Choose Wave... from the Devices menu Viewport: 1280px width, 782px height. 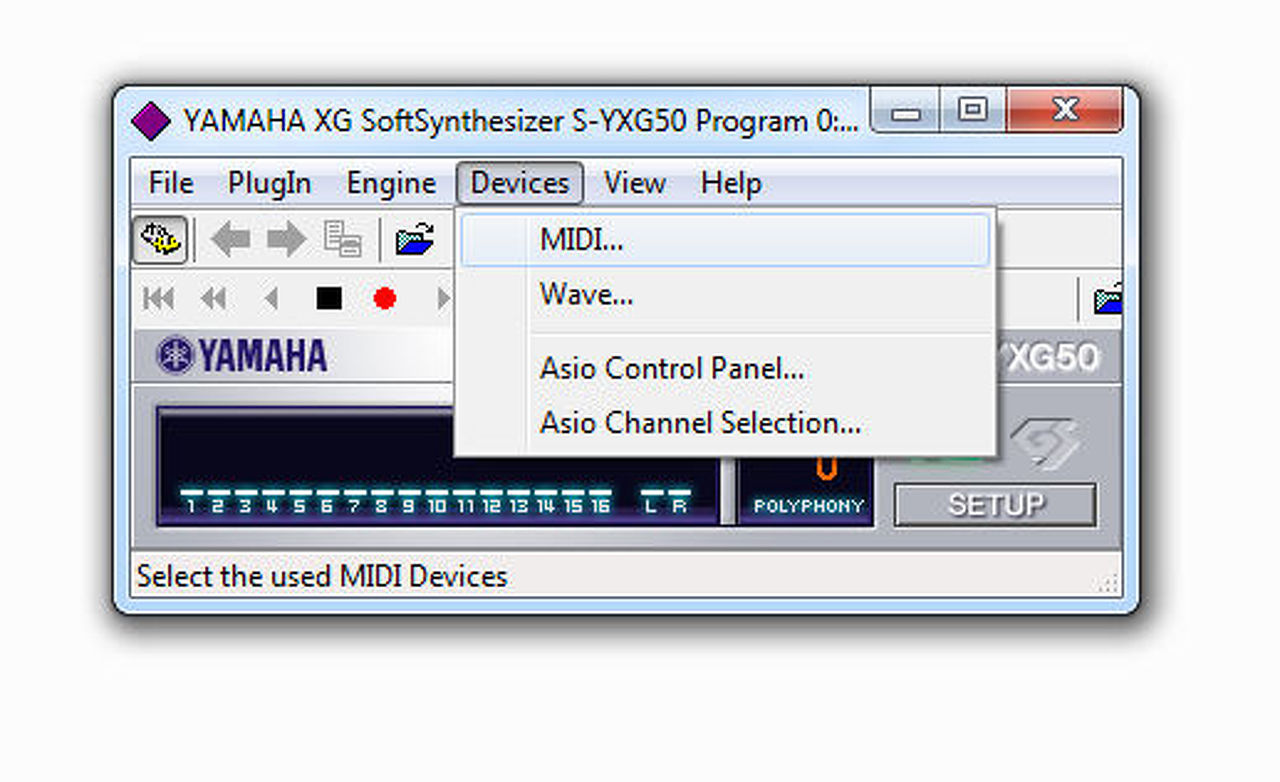coord(726,295)
